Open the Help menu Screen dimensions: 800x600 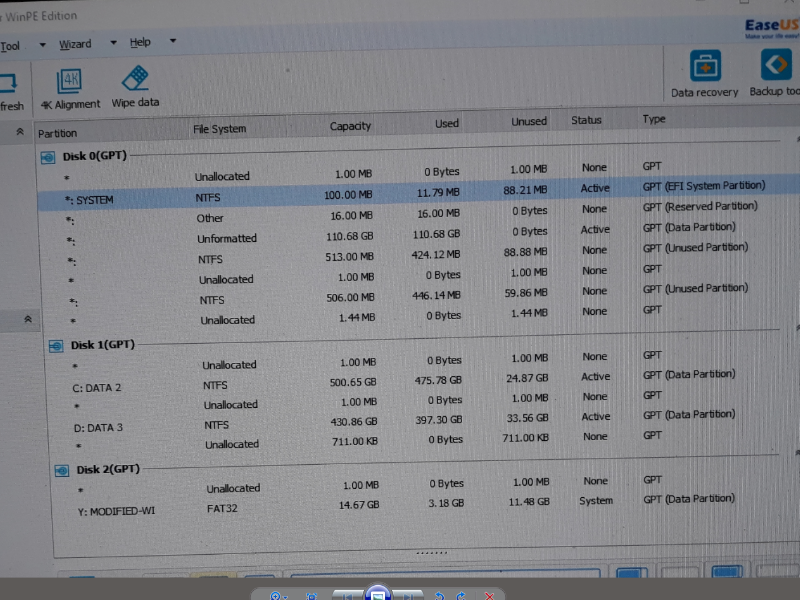(x=140, y=42)
